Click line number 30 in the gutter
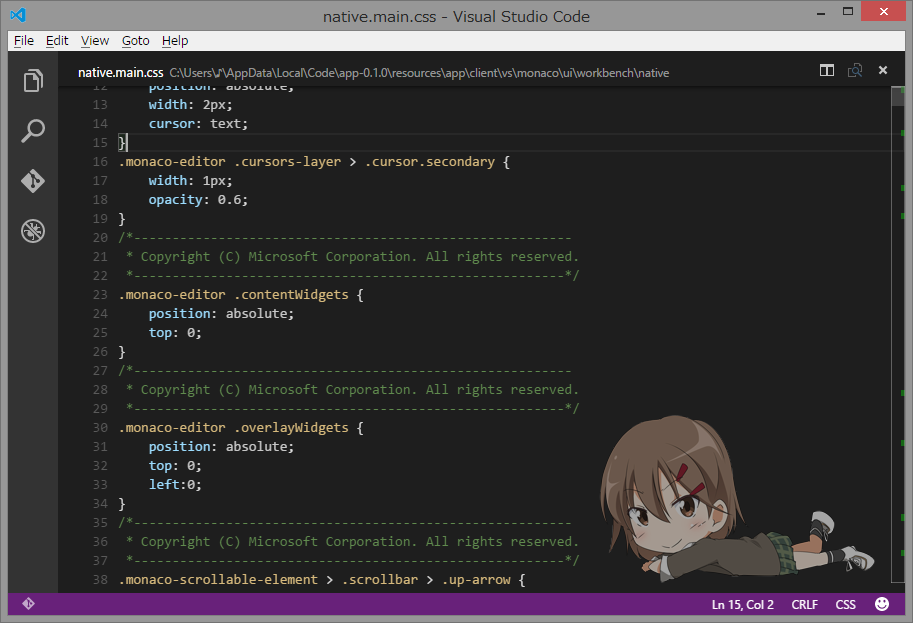 [x=100, y=428]
